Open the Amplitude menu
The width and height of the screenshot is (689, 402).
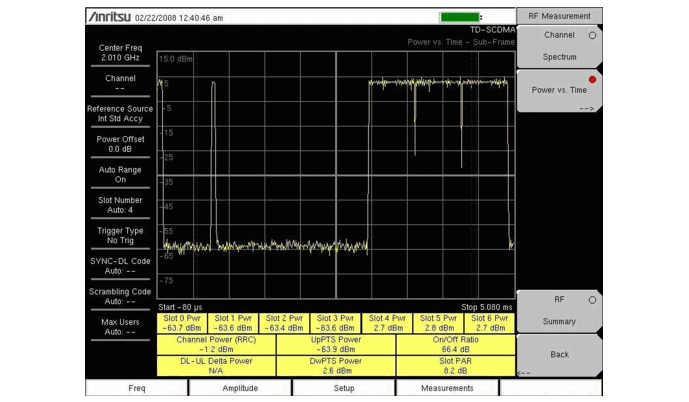pos(240,388)
